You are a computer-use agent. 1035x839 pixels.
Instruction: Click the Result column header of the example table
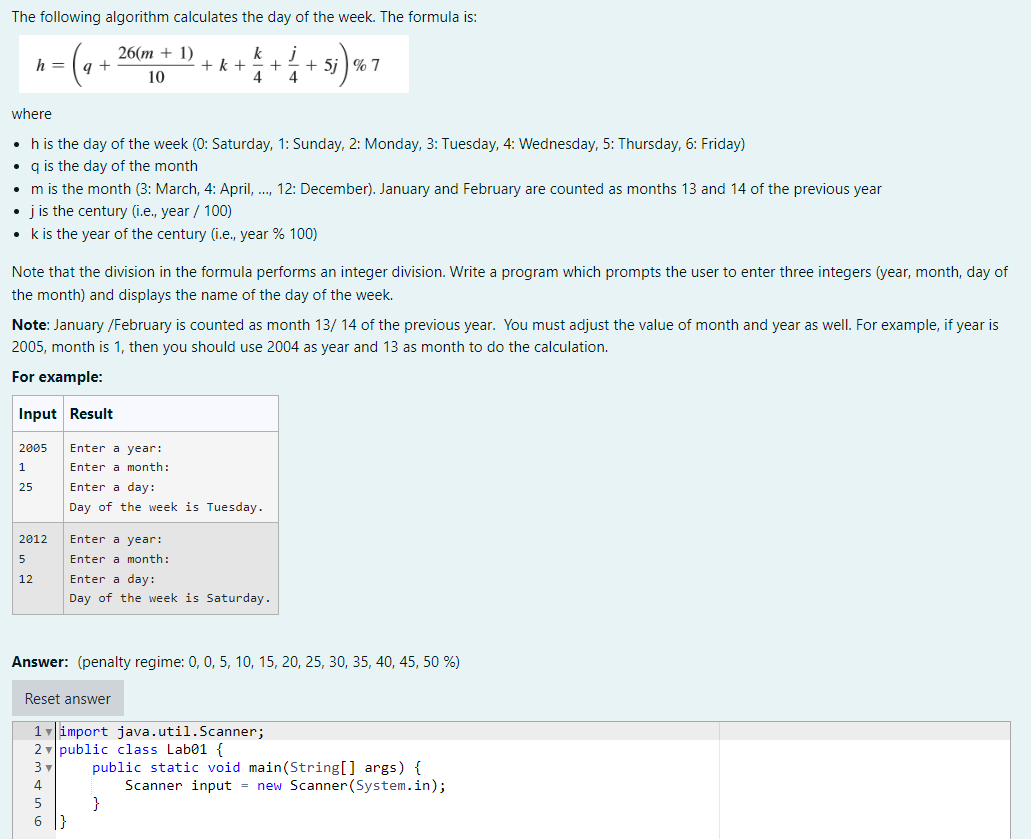[x=92, y=413]
